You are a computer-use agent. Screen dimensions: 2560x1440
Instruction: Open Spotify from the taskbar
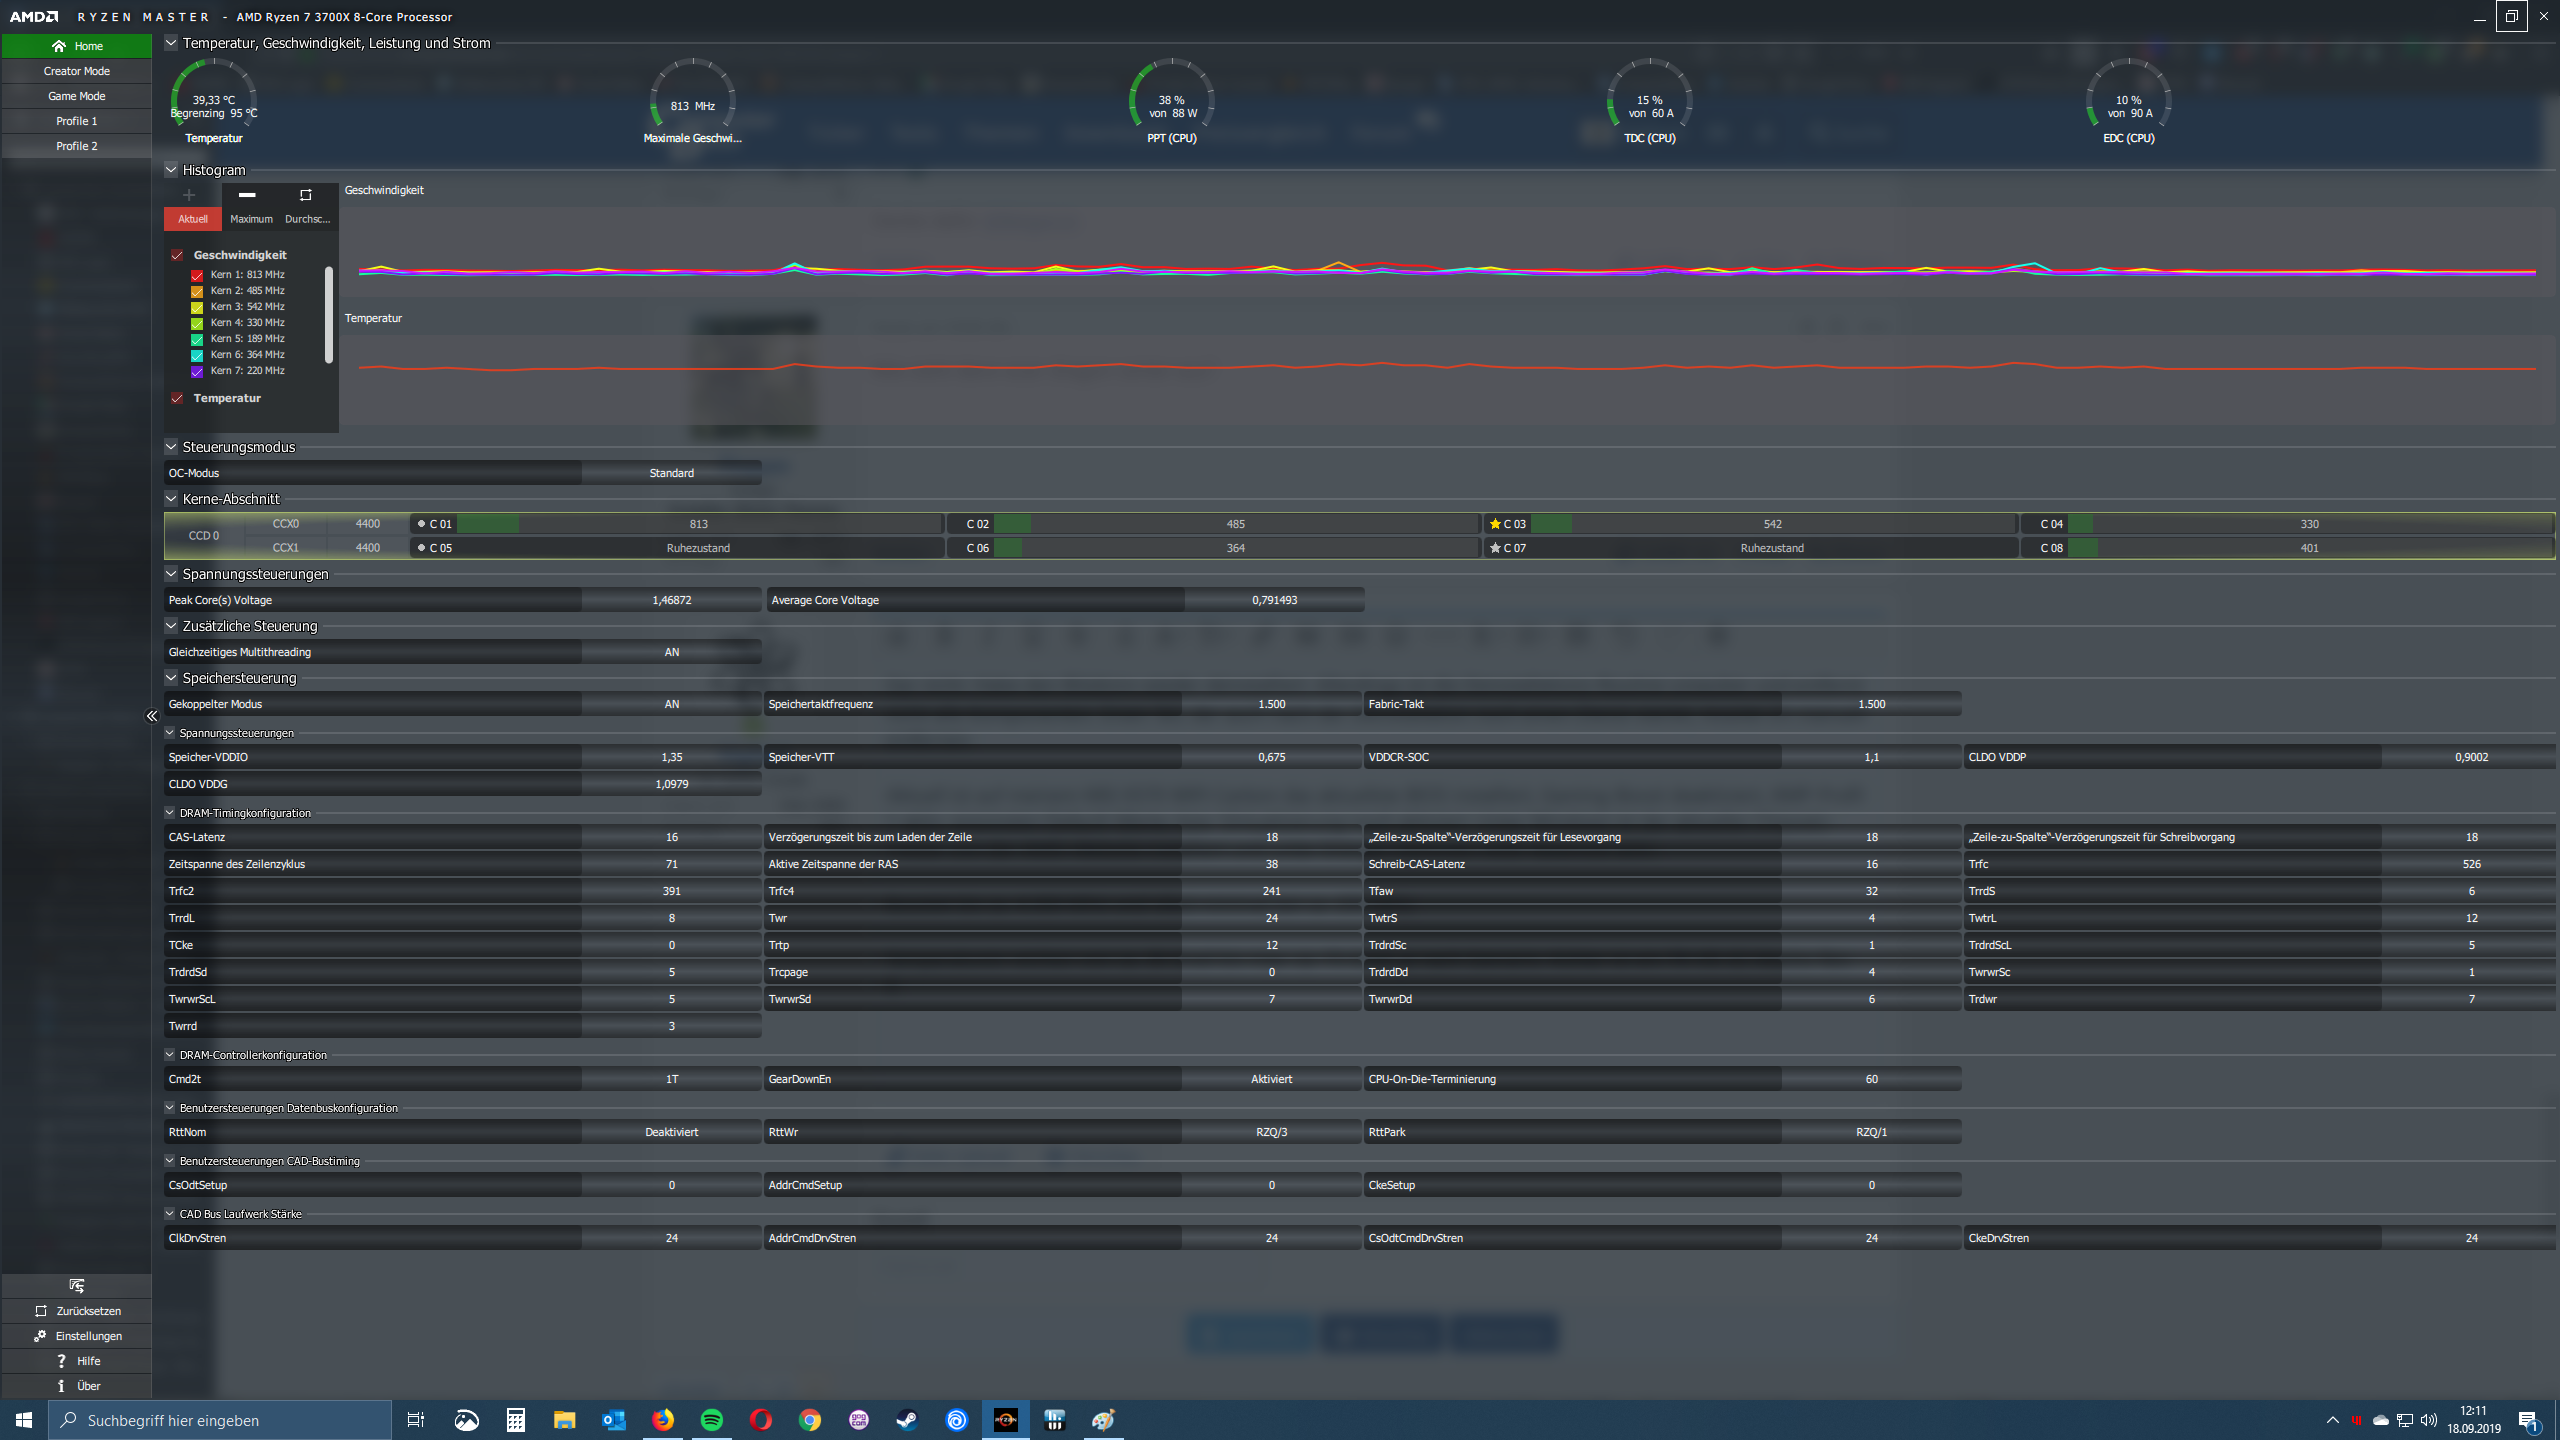(712, 1420)
